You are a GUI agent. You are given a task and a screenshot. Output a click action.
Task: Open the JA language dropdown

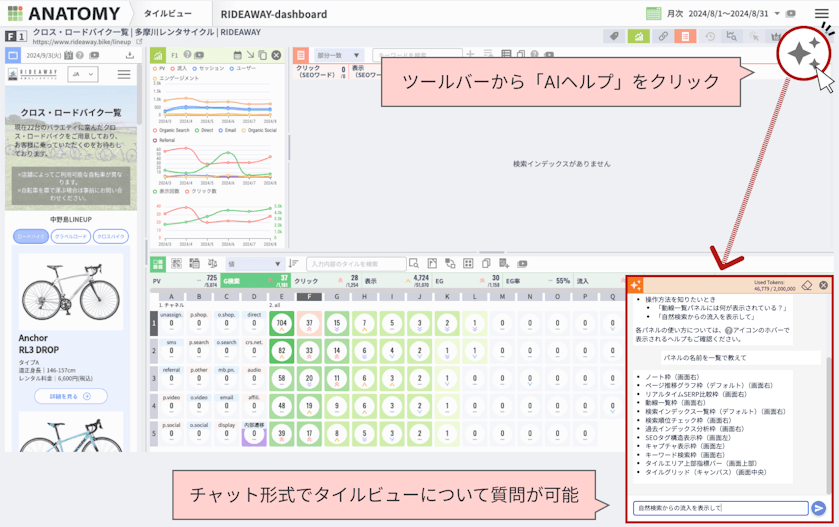[83, 74]
